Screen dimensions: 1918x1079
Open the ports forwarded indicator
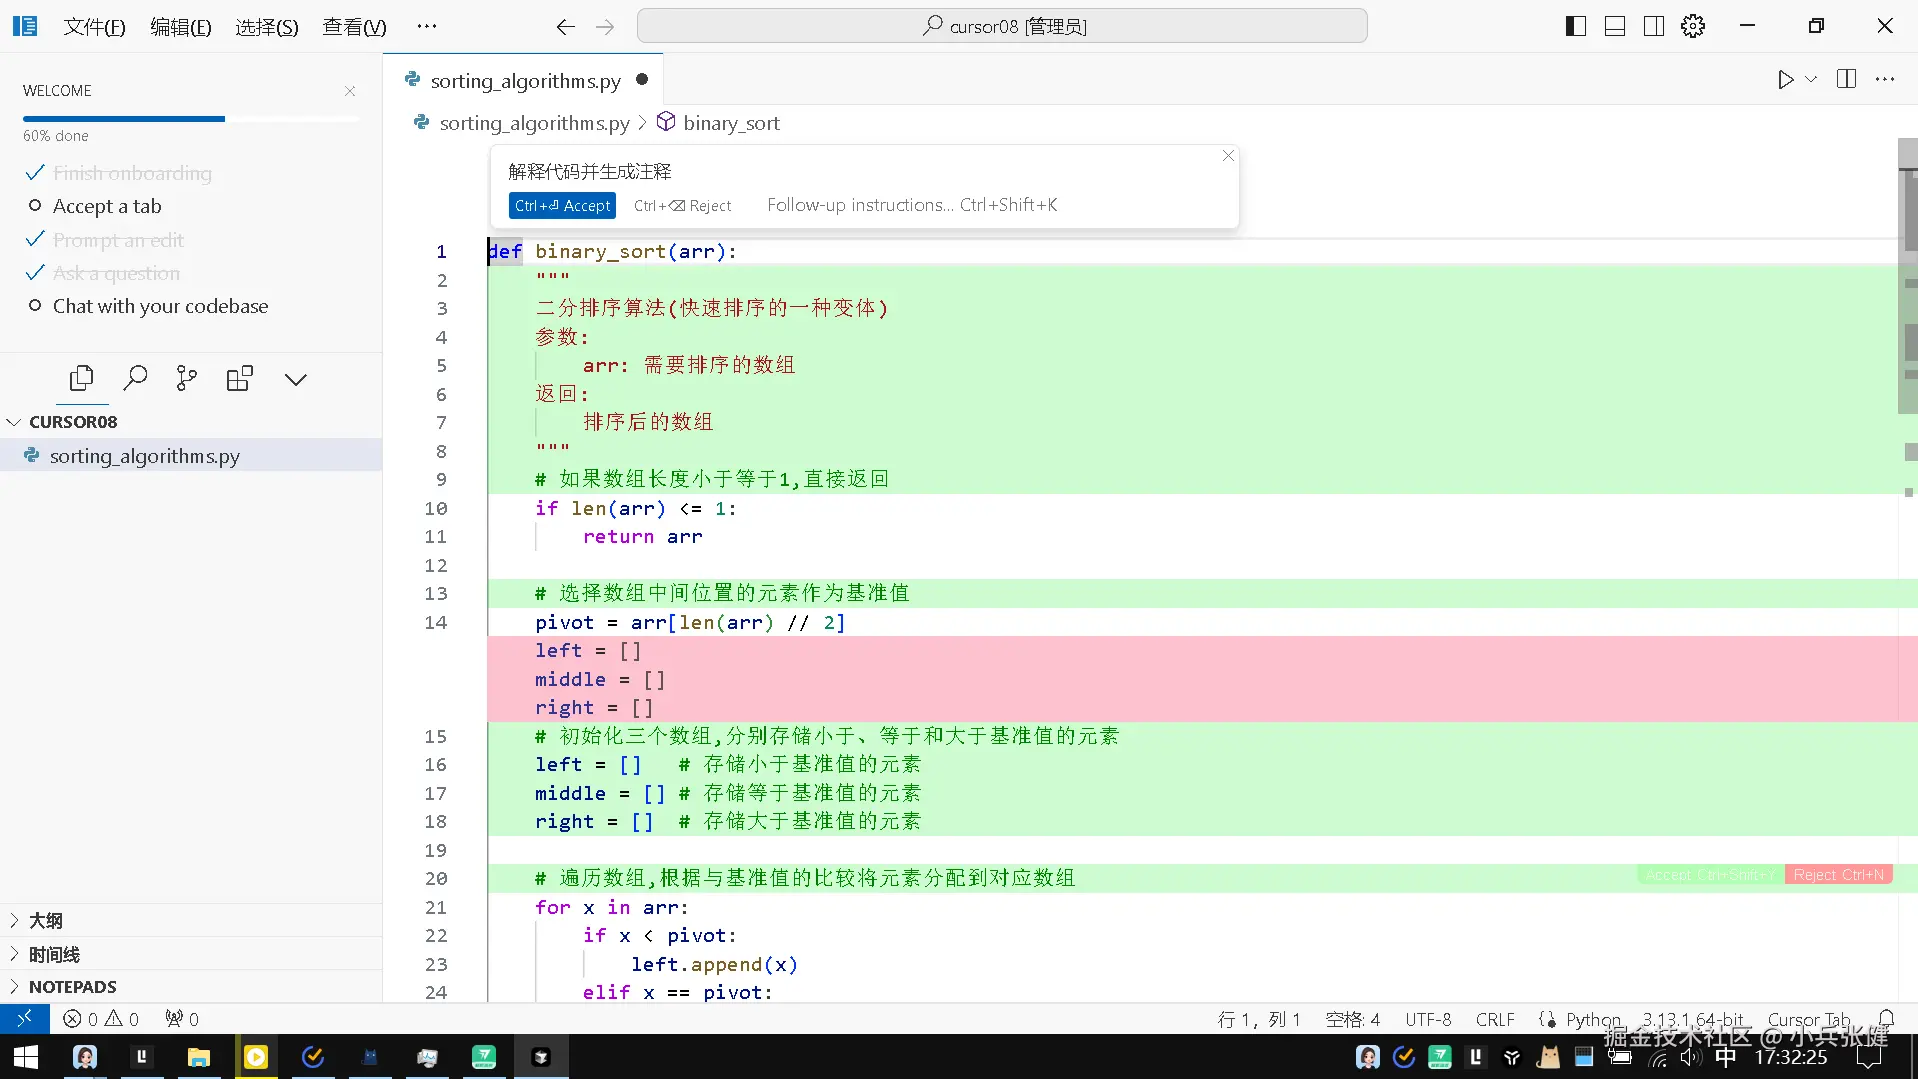pos(182,1019)
